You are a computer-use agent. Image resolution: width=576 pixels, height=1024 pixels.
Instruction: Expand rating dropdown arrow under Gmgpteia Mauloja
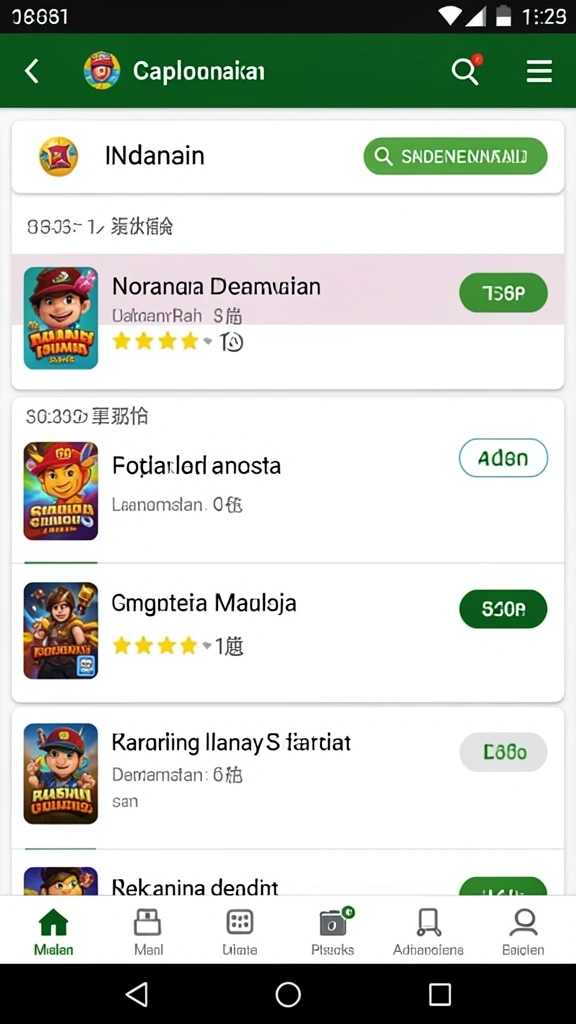point(207,646)
